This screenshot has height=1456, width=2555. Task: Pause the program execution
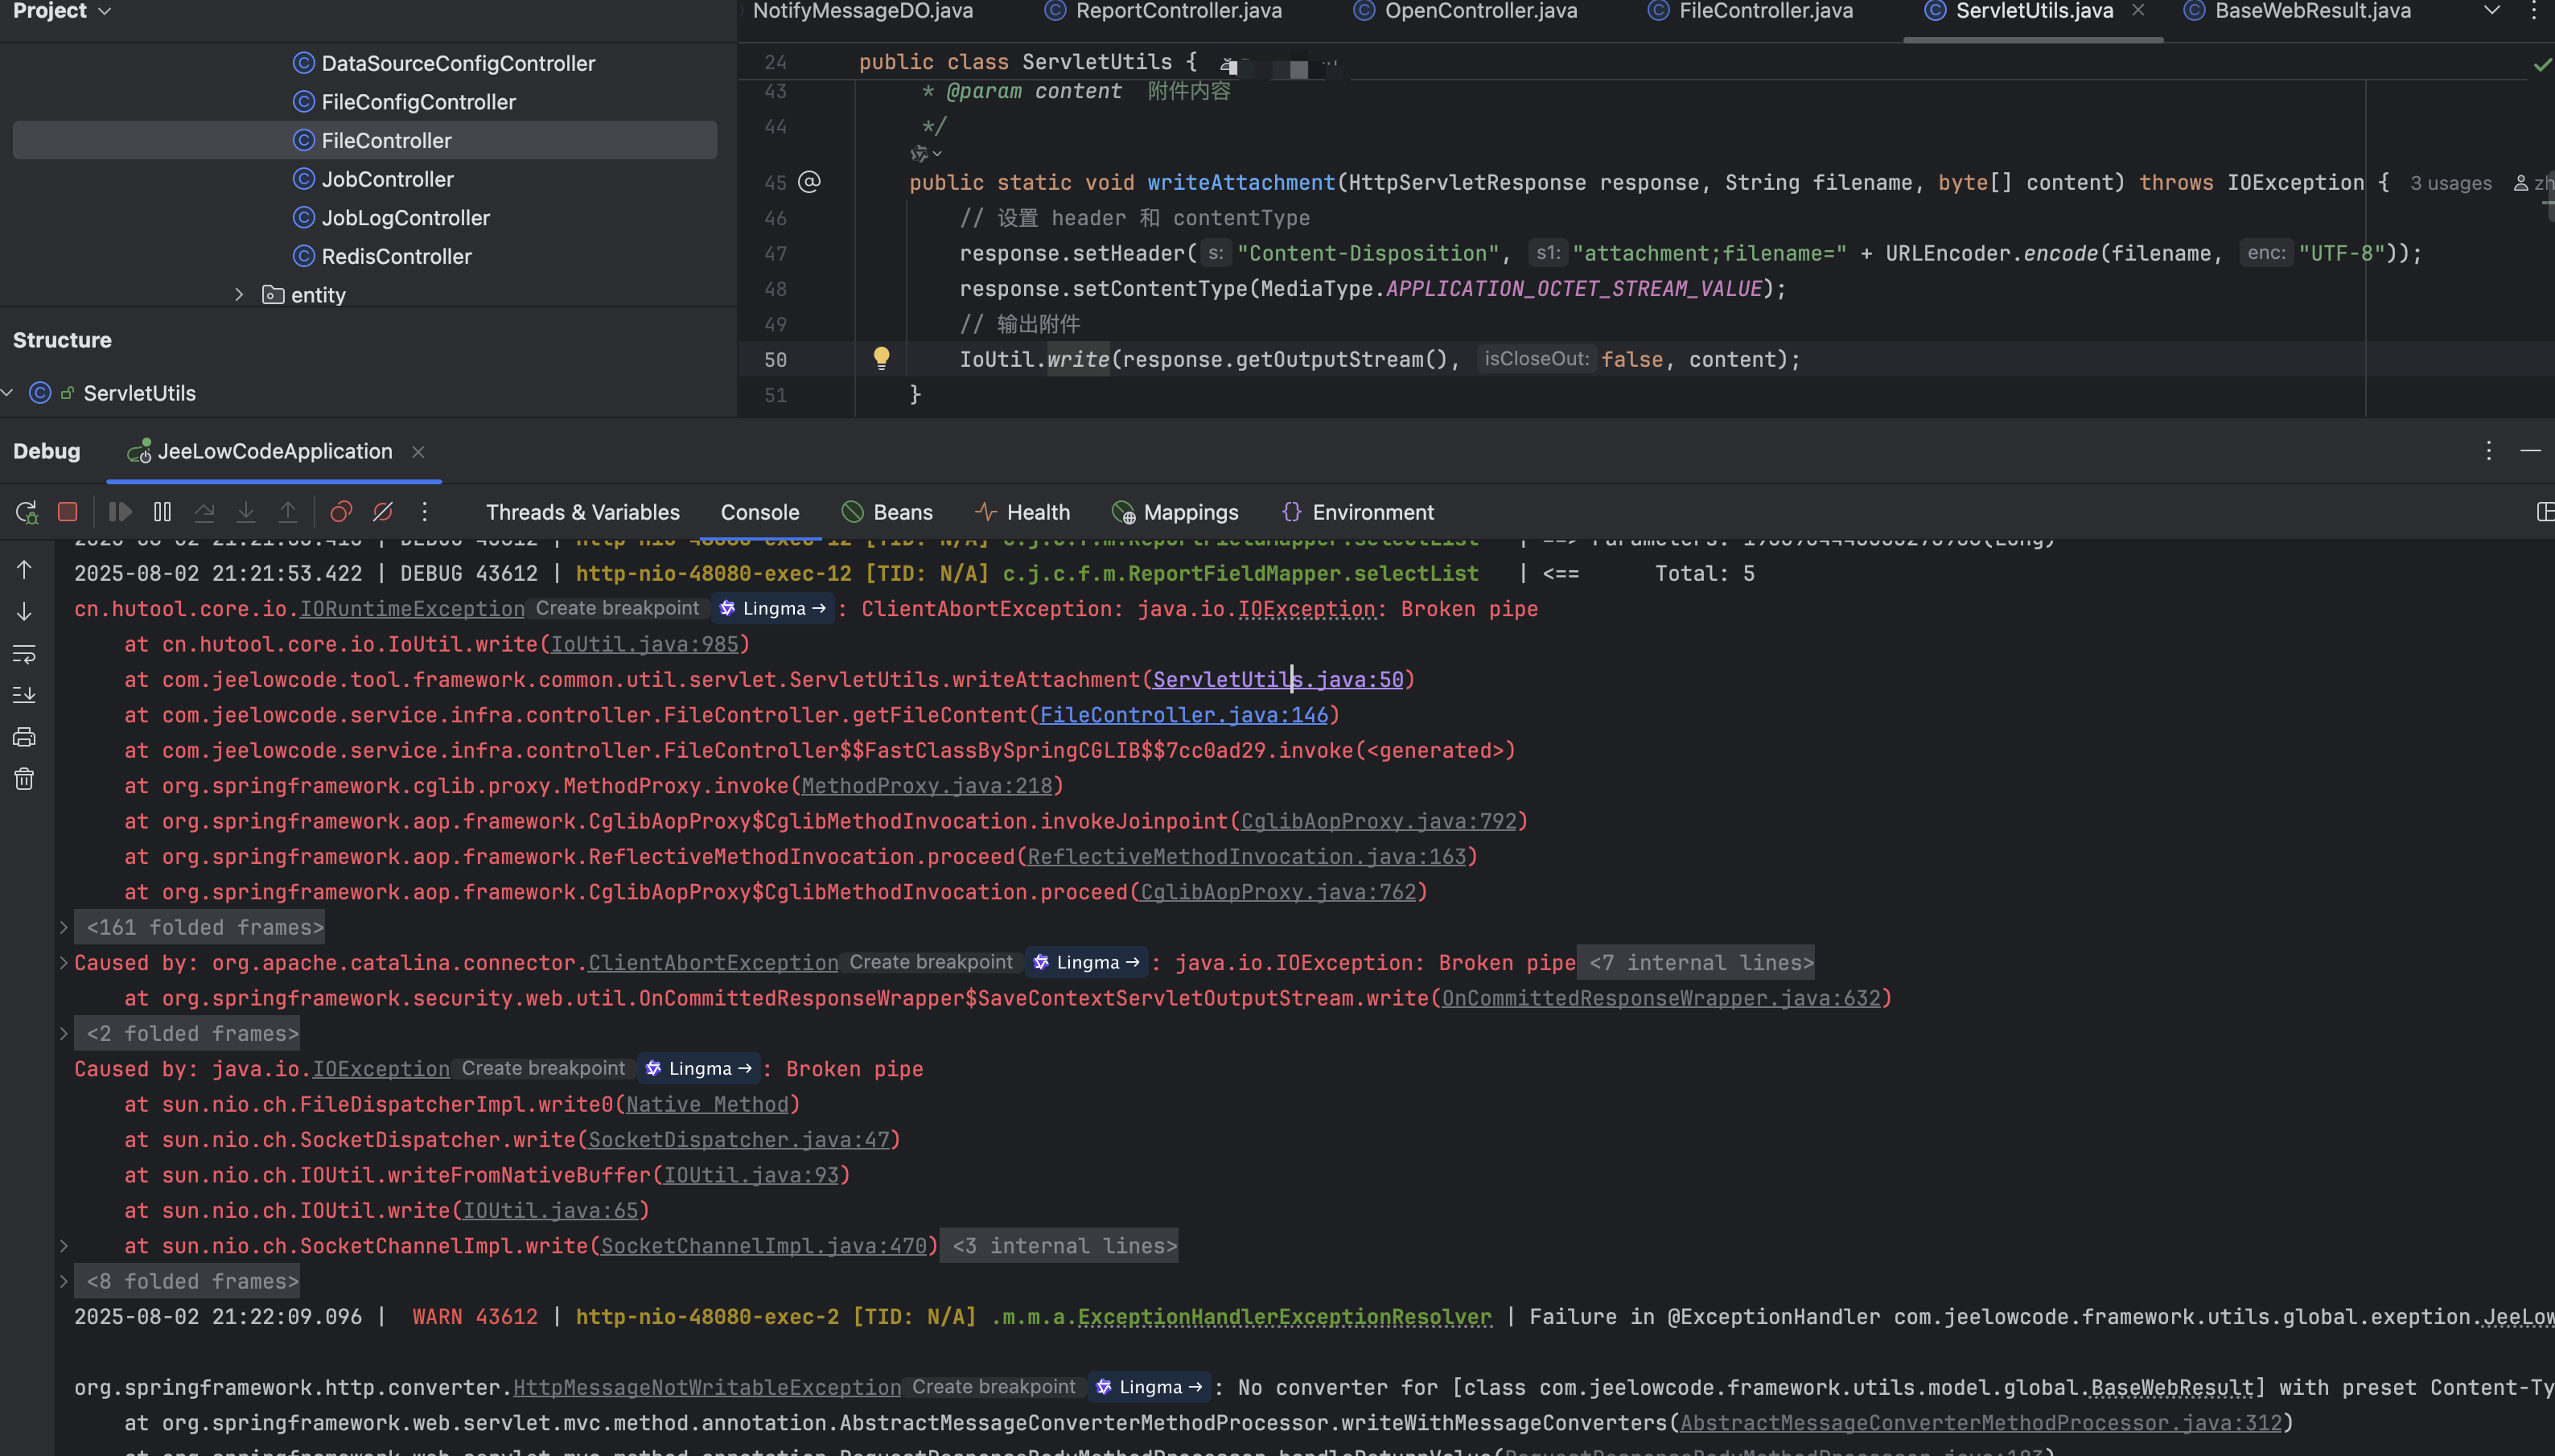click(162, 512)
